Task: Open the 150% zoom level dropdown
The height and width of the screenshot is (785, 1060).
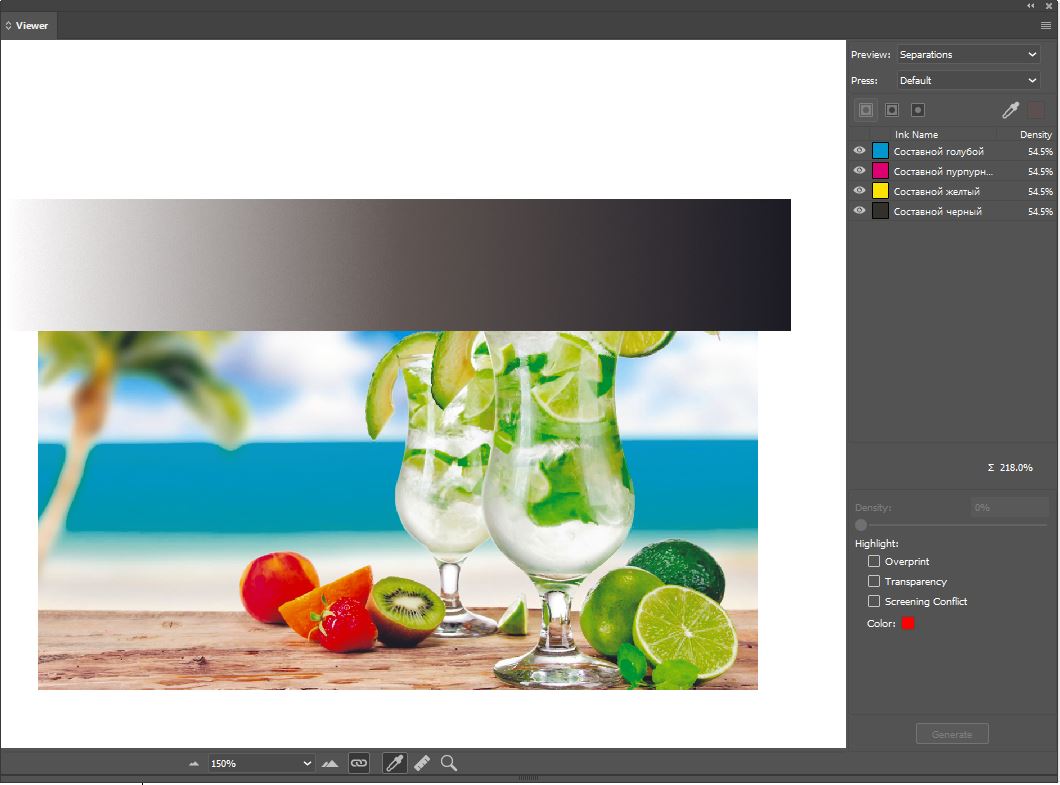Action: [x=260, y=763]
